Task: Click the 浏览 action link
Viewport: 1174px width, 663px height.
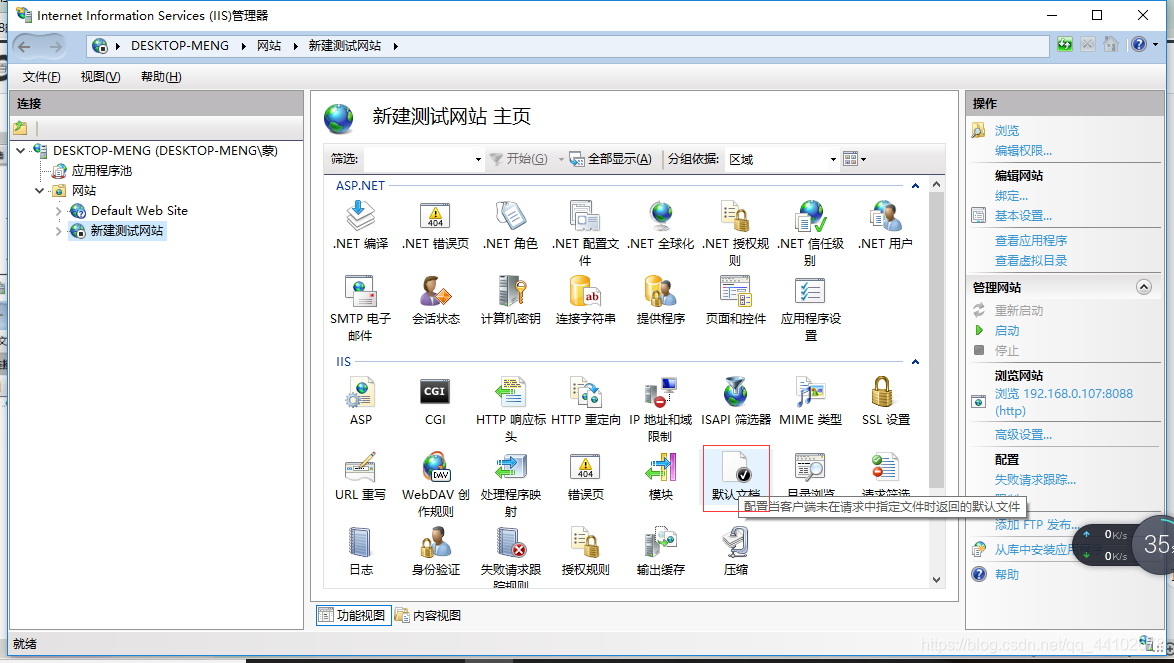Action: tap(1006, 130)
